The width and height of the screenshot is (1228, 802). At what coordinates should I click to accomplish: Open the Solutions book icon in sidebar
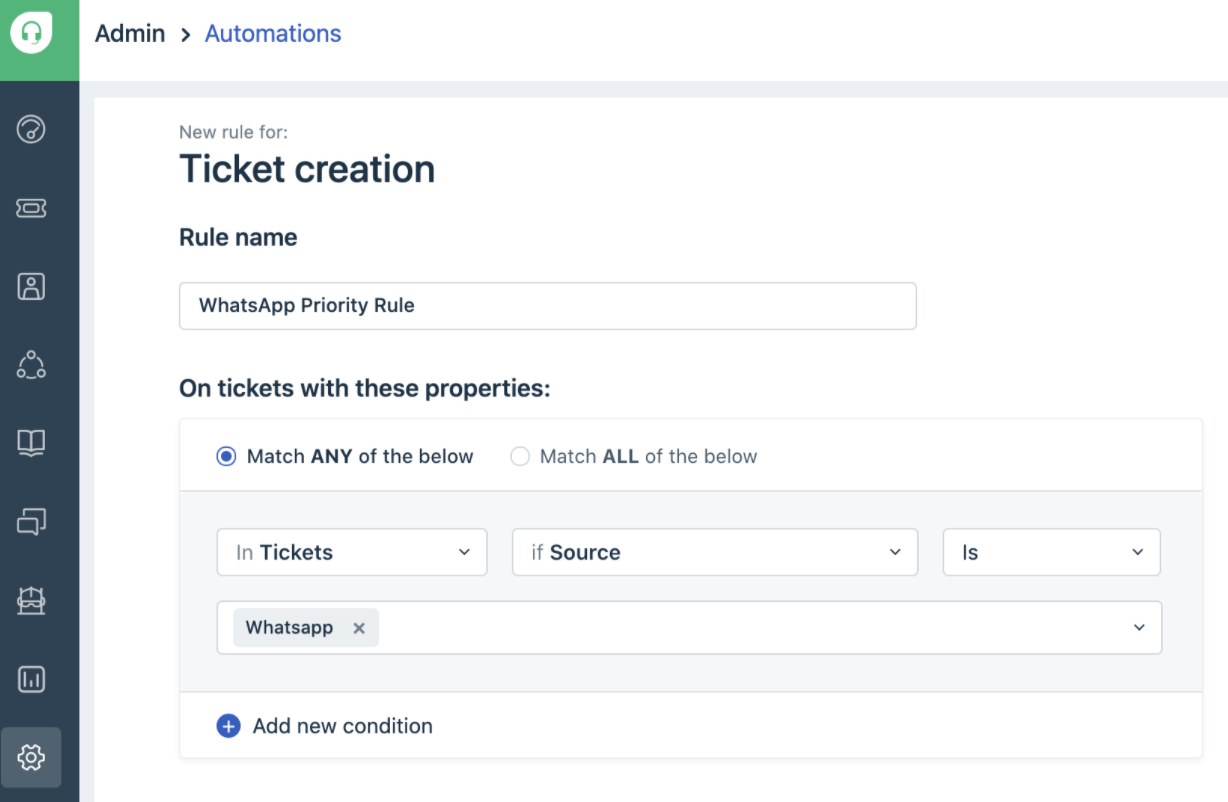coord(31,443)
